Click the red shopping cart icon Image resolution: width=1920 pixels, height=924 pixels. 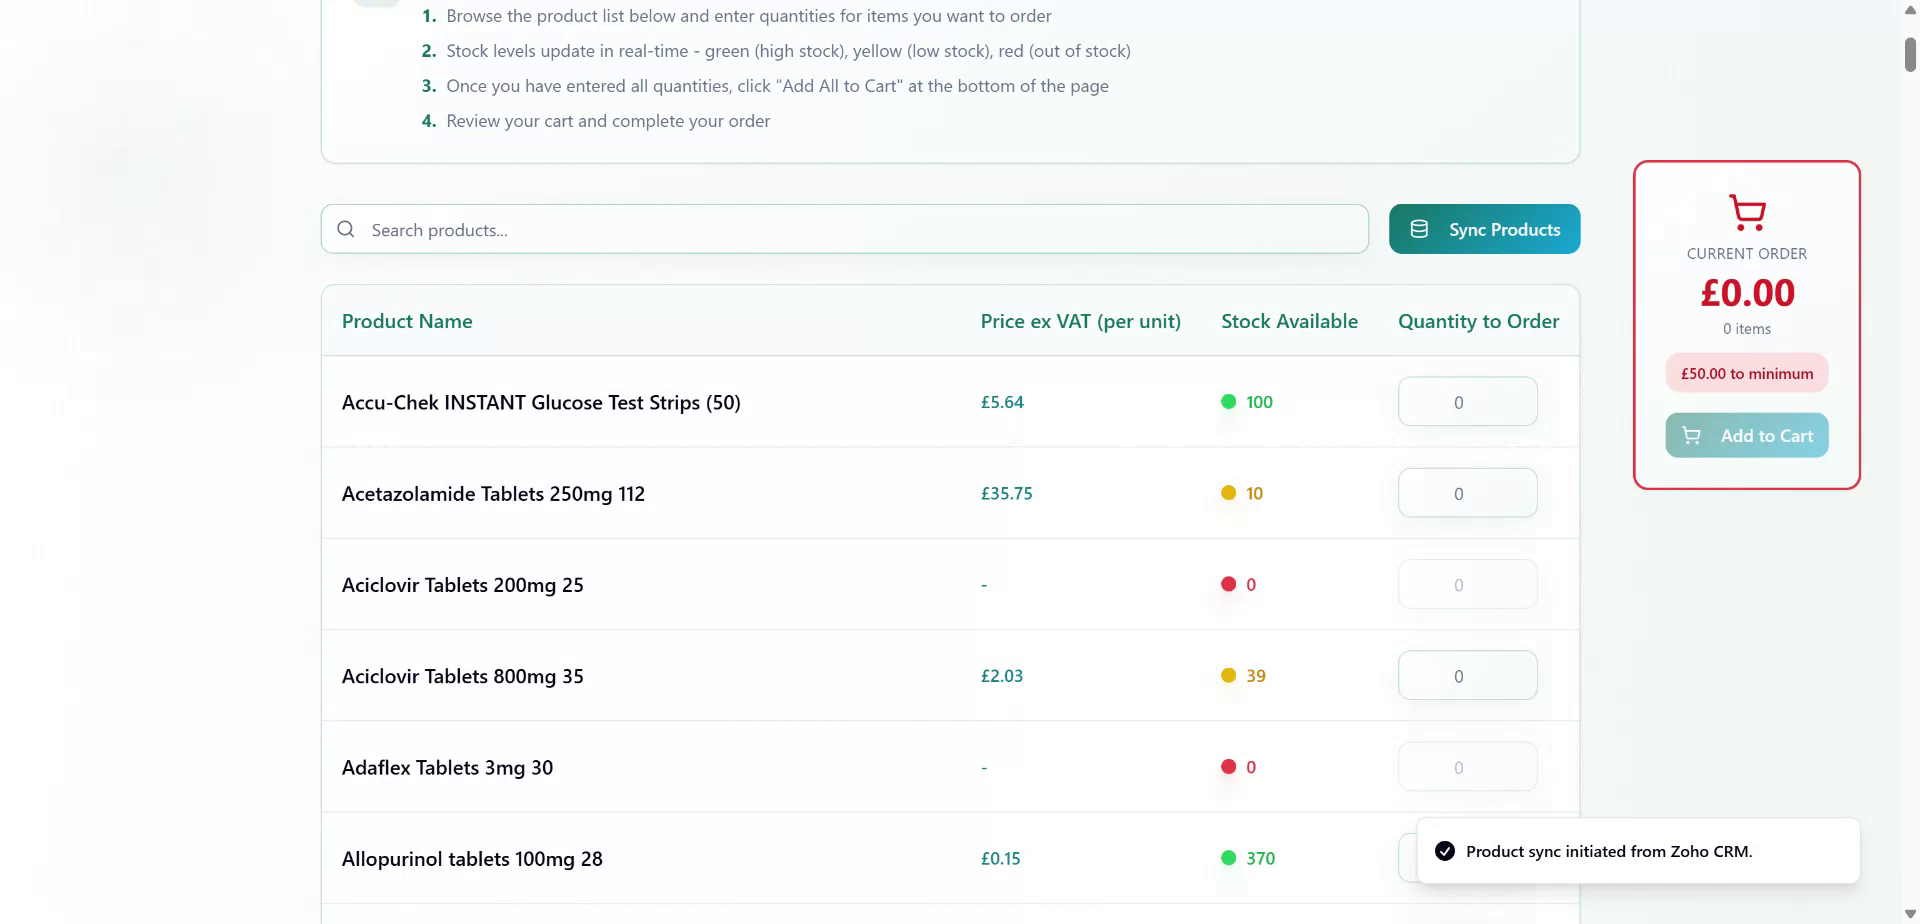coord(1746,212)
